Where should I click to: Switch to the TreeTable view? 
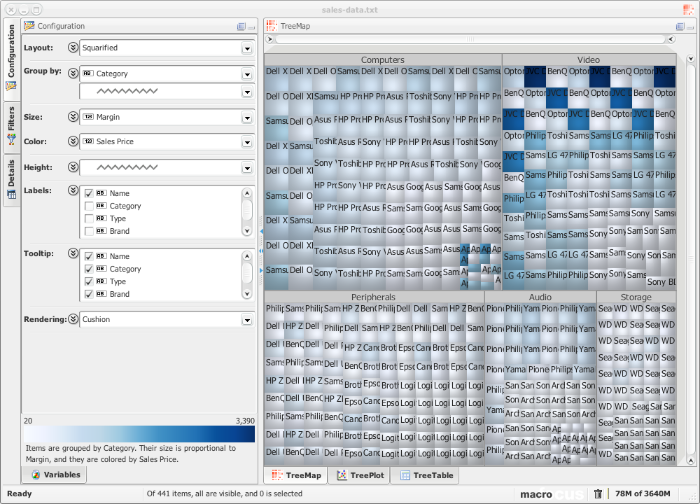(x=426, y=477)
